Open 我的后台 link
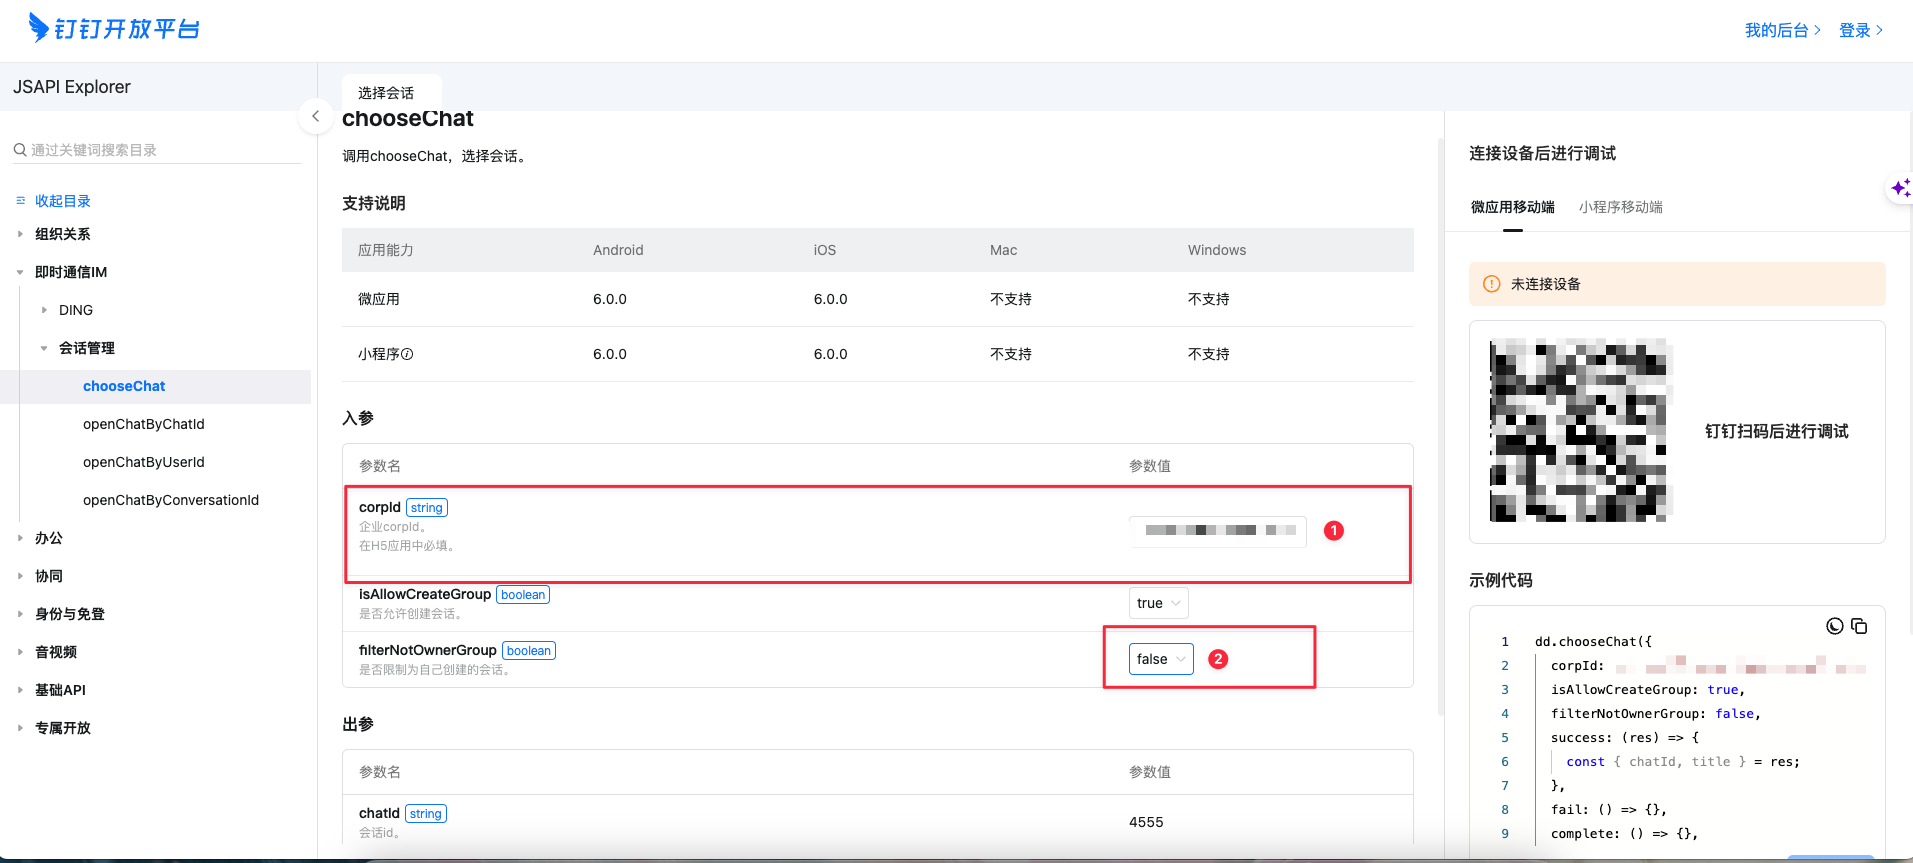This screenshot has height=863, width=1913. tap(1782, 30)
